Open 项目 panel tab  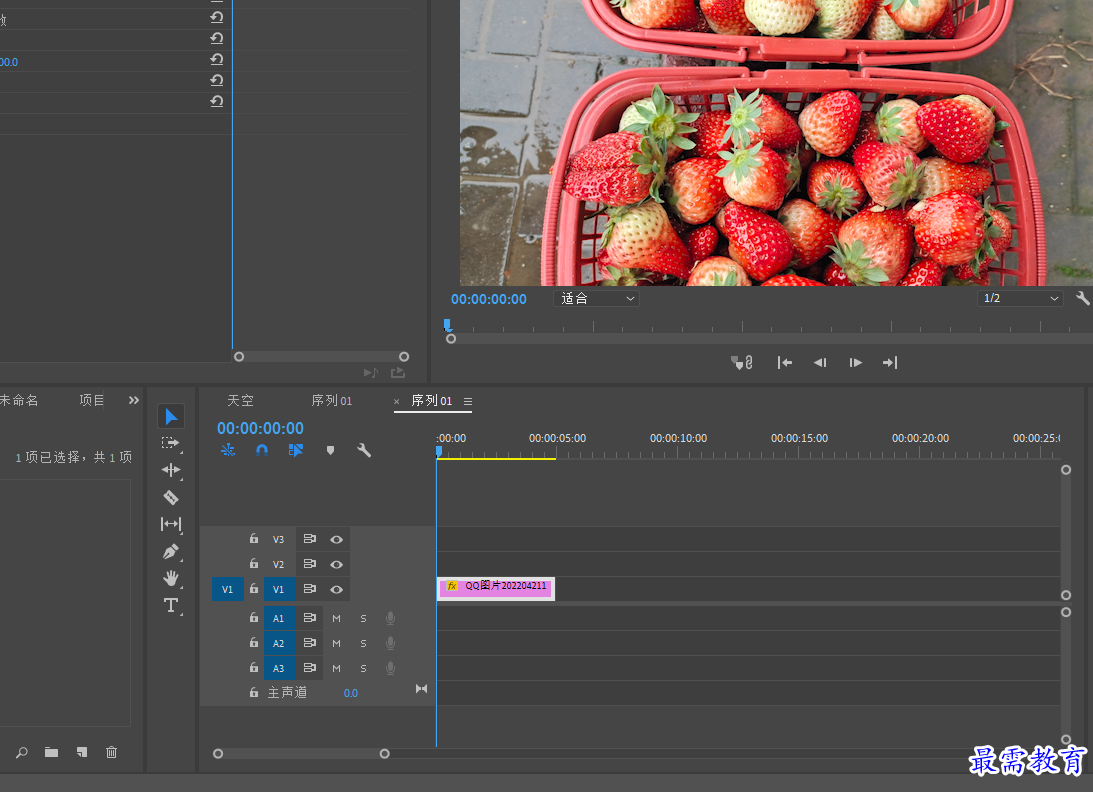92,400
